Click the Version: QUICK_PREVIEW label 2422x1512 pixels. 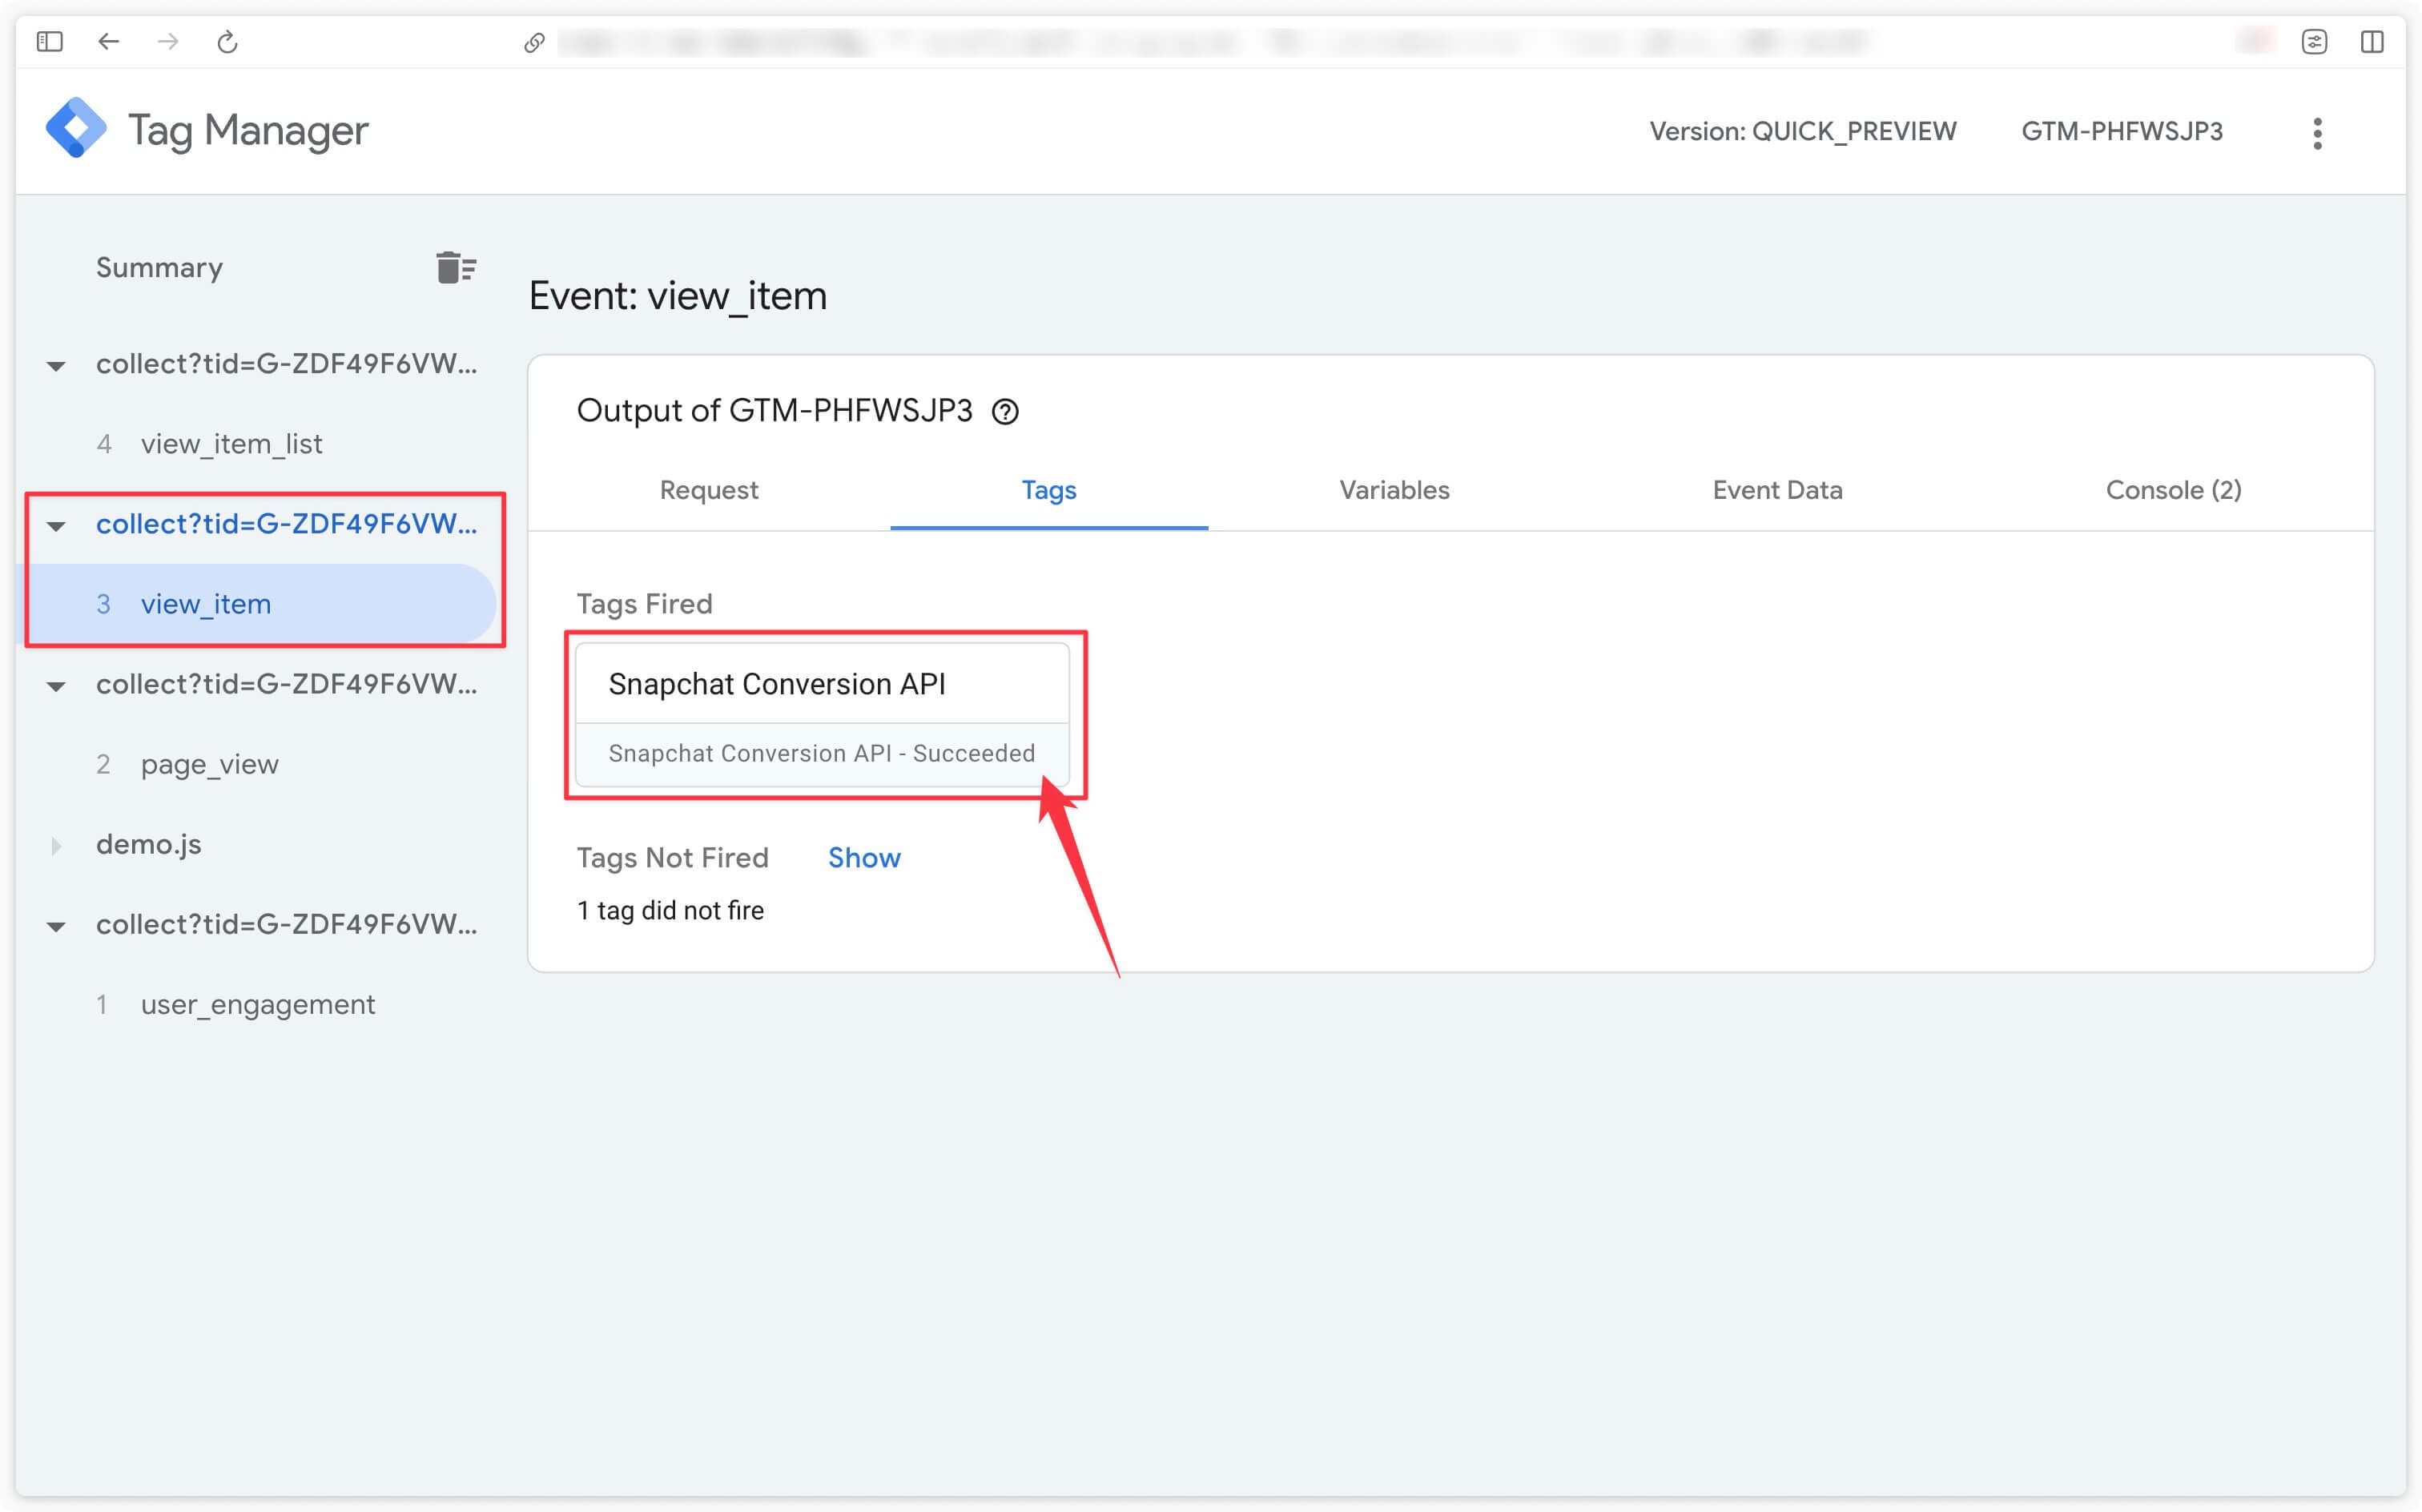pyautogui.click(x=1802, y=131)
